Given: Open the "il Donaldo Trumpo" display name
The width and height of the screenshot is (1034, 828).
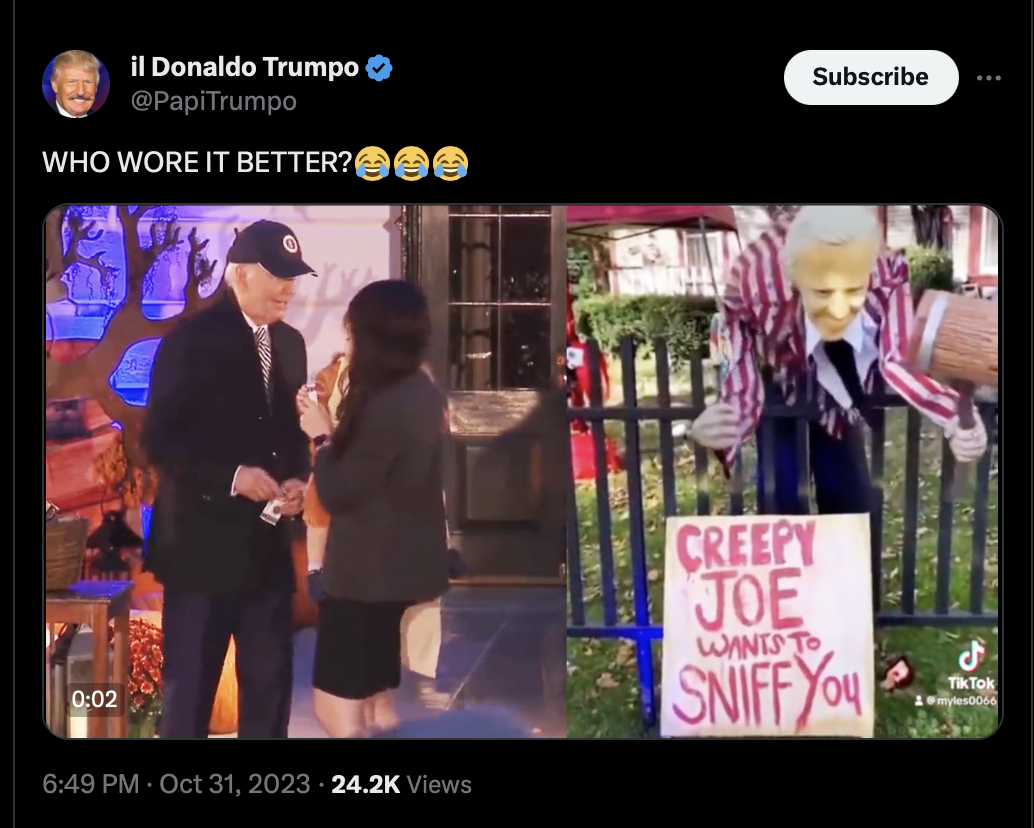Looking at the screenshot, I should (x=245, y=67).
